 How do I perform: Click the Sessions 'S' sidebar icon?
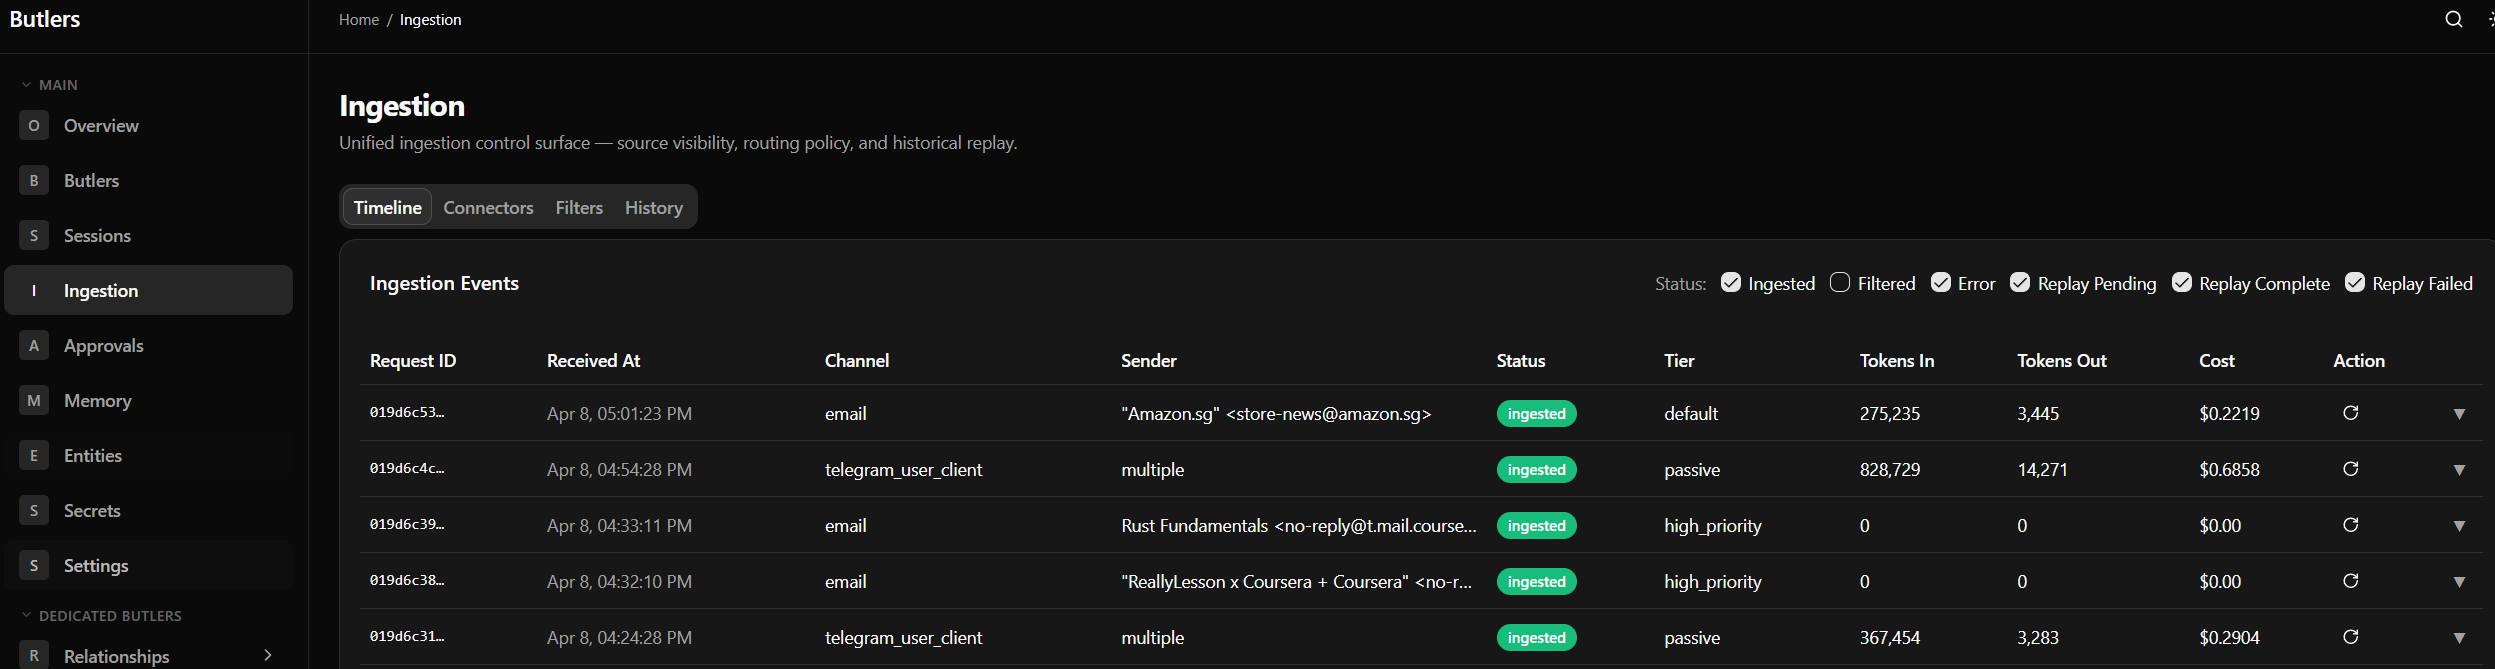pyautogui.click(x=34, y=235)
